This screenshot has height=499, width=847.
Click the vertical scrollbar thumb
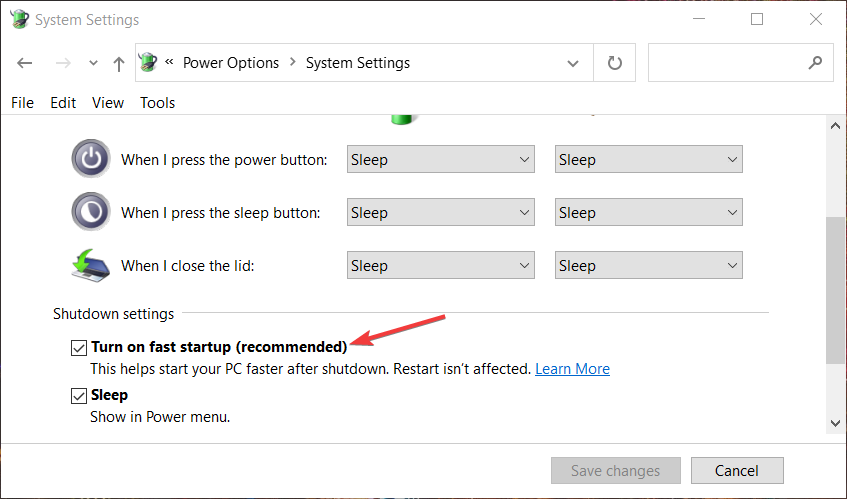pos(836,290)
